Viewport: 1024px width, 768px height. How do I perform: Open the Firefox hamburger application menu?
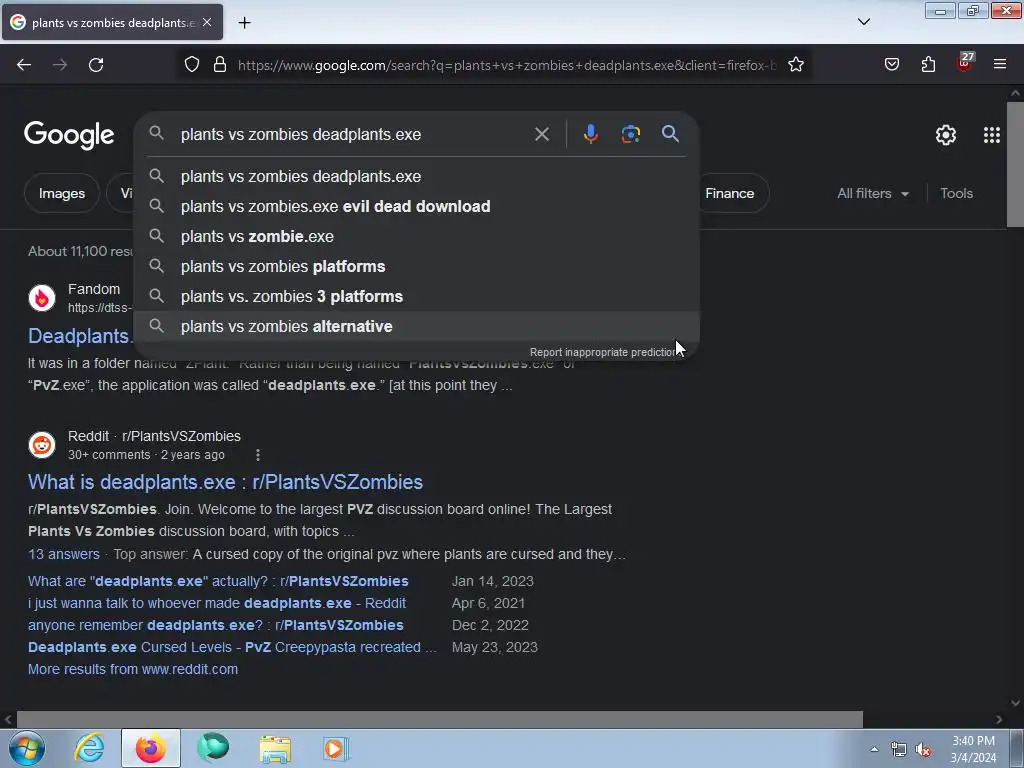[1000, 65]
